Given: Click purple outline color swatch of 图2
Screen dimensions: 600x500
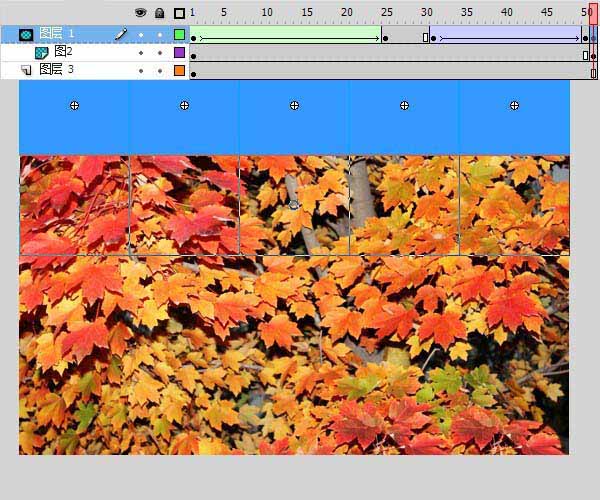Looking at the screenshot, I should 179,52.
